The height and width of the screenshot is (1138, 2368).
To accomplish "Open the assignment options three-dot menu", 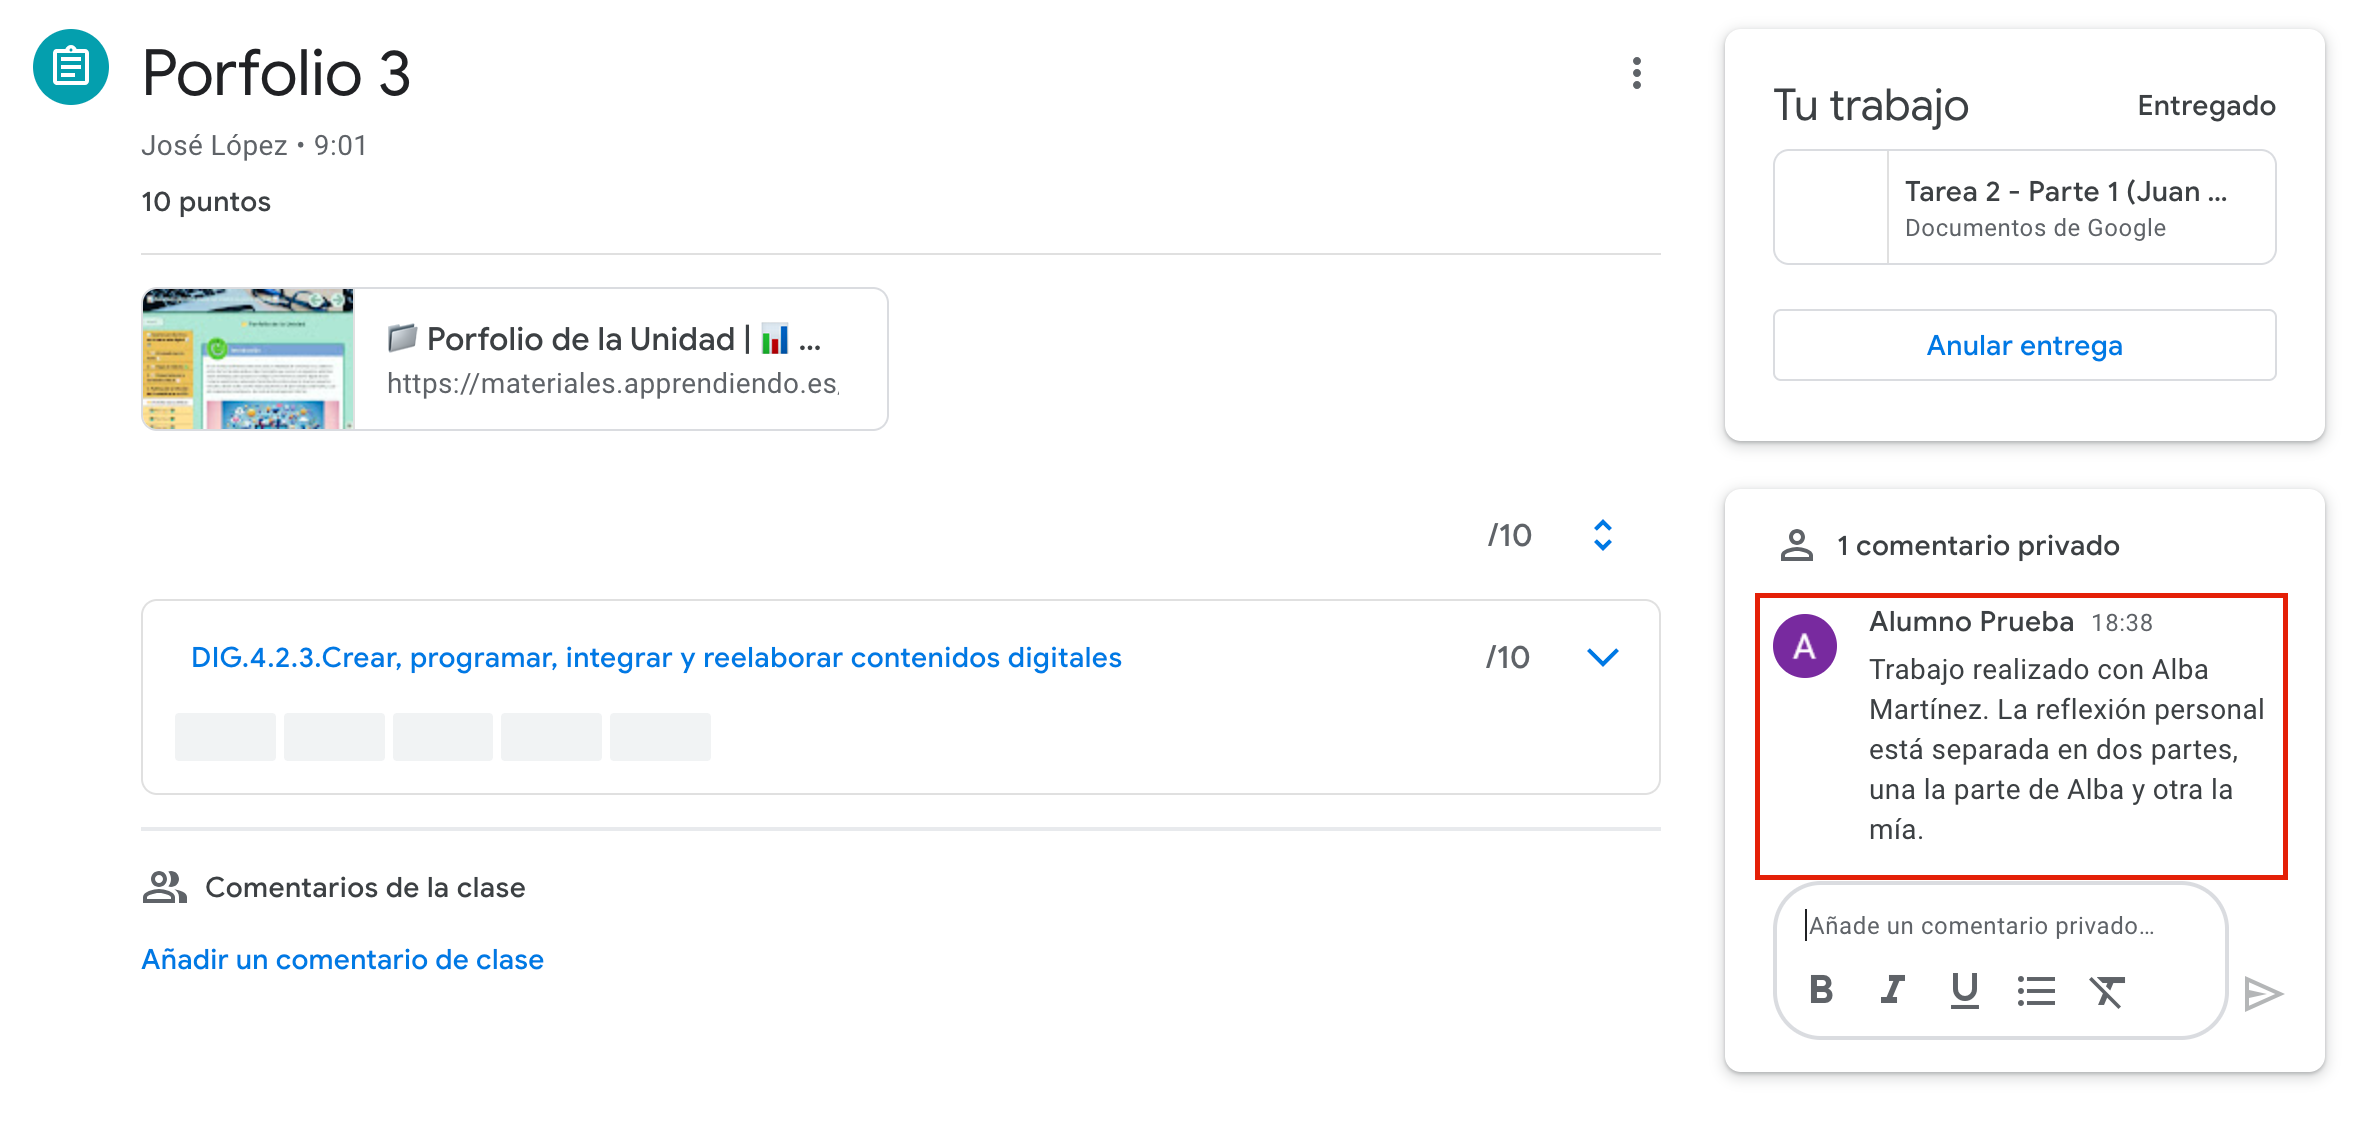I will coord(1637,73).
